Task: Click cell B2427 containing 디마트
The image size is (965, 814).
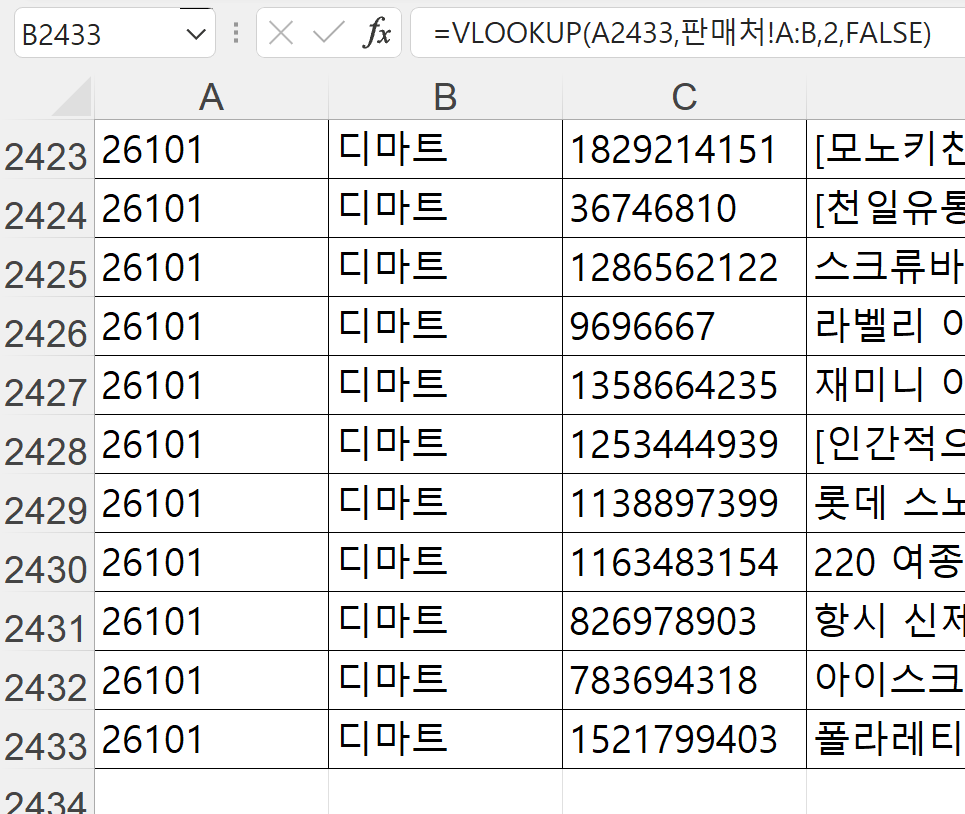Action: pyautogui.click(x=446, y=386)
